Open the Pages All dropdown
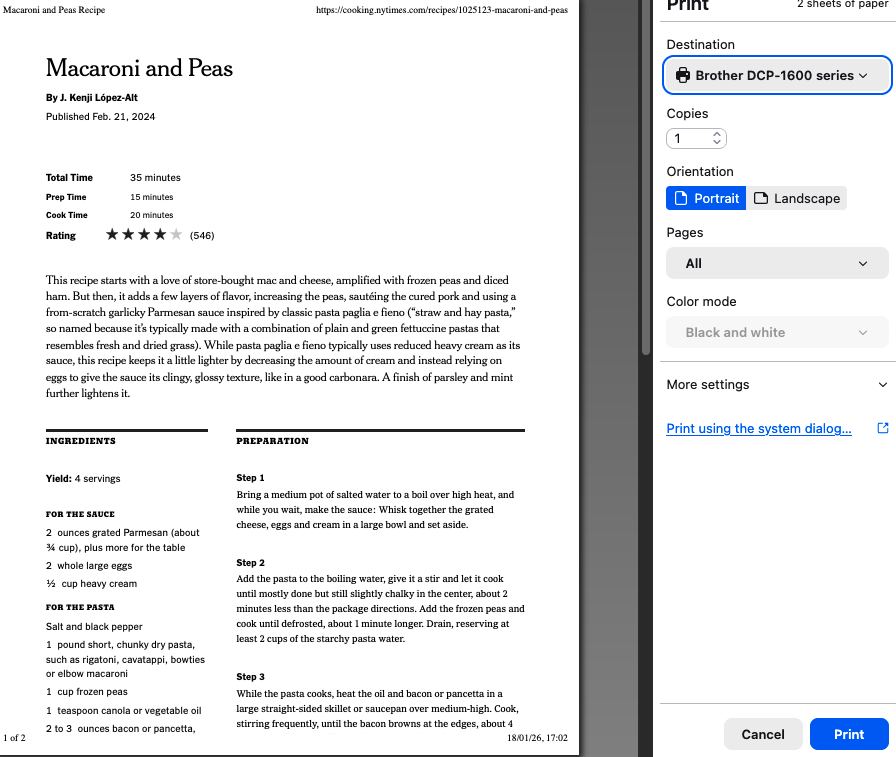This screenshot has height=757, width=896. click(777, 263)
